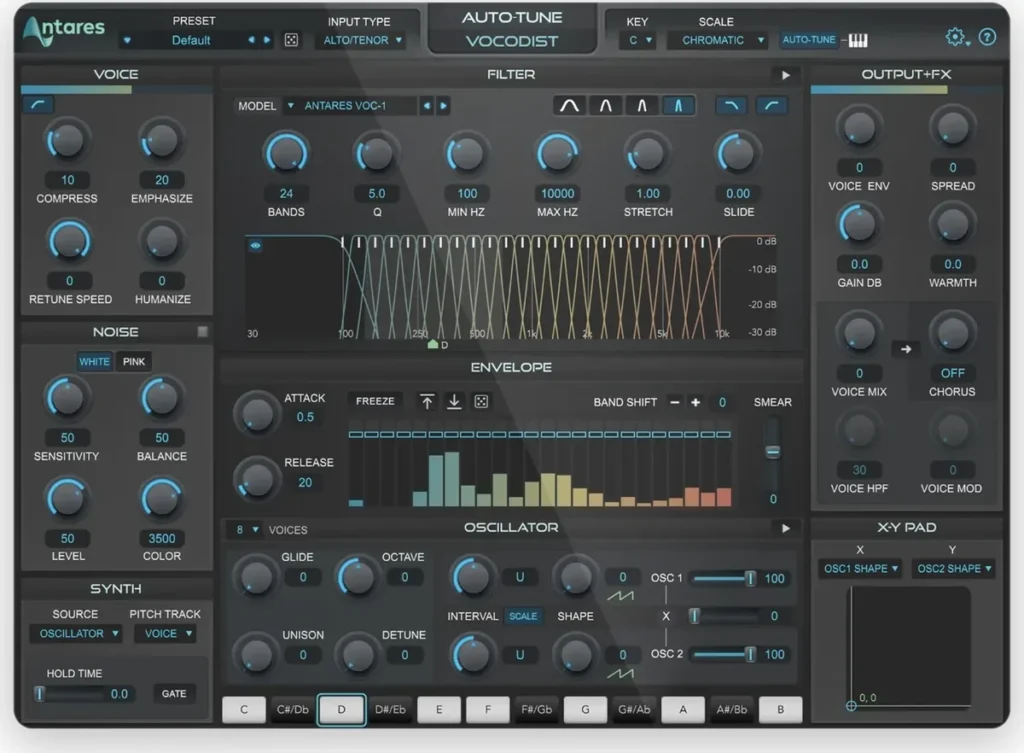Viewport: 1024px width, 753px height.
Task: Click the envelope raise-all arrow icon
Action: 426,402
